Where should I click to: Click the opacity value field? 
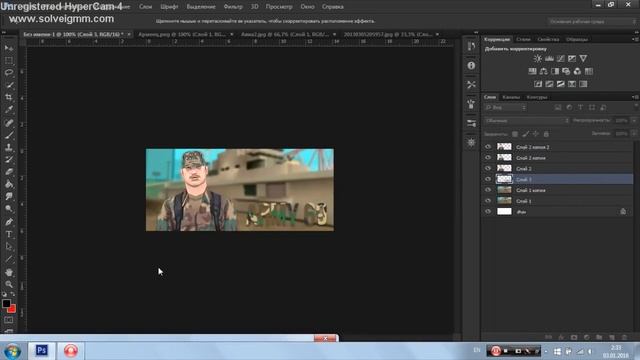(621, 120)
